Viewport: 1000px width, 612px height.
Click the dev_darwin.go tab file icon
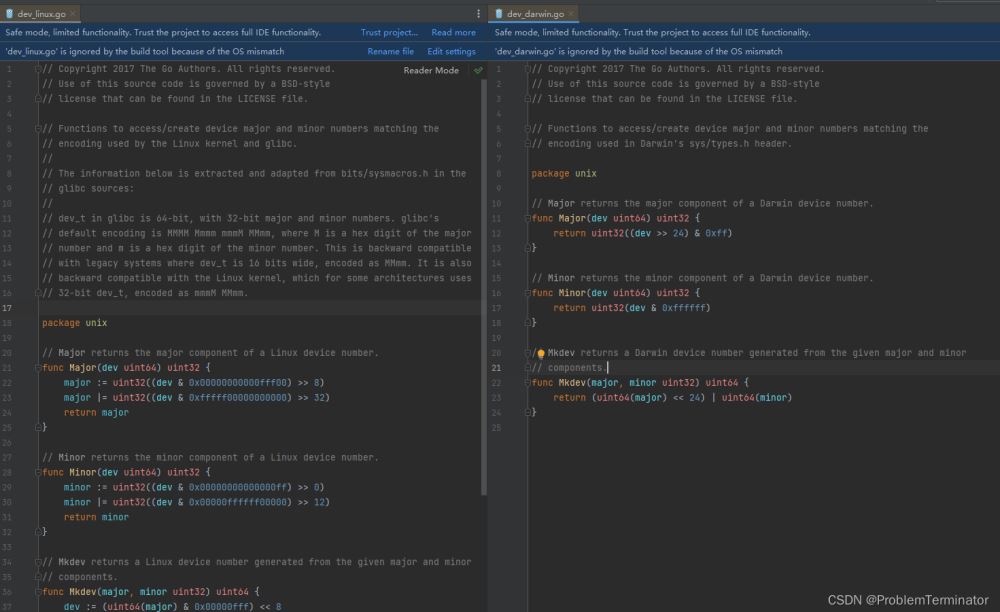coord(499,13)
